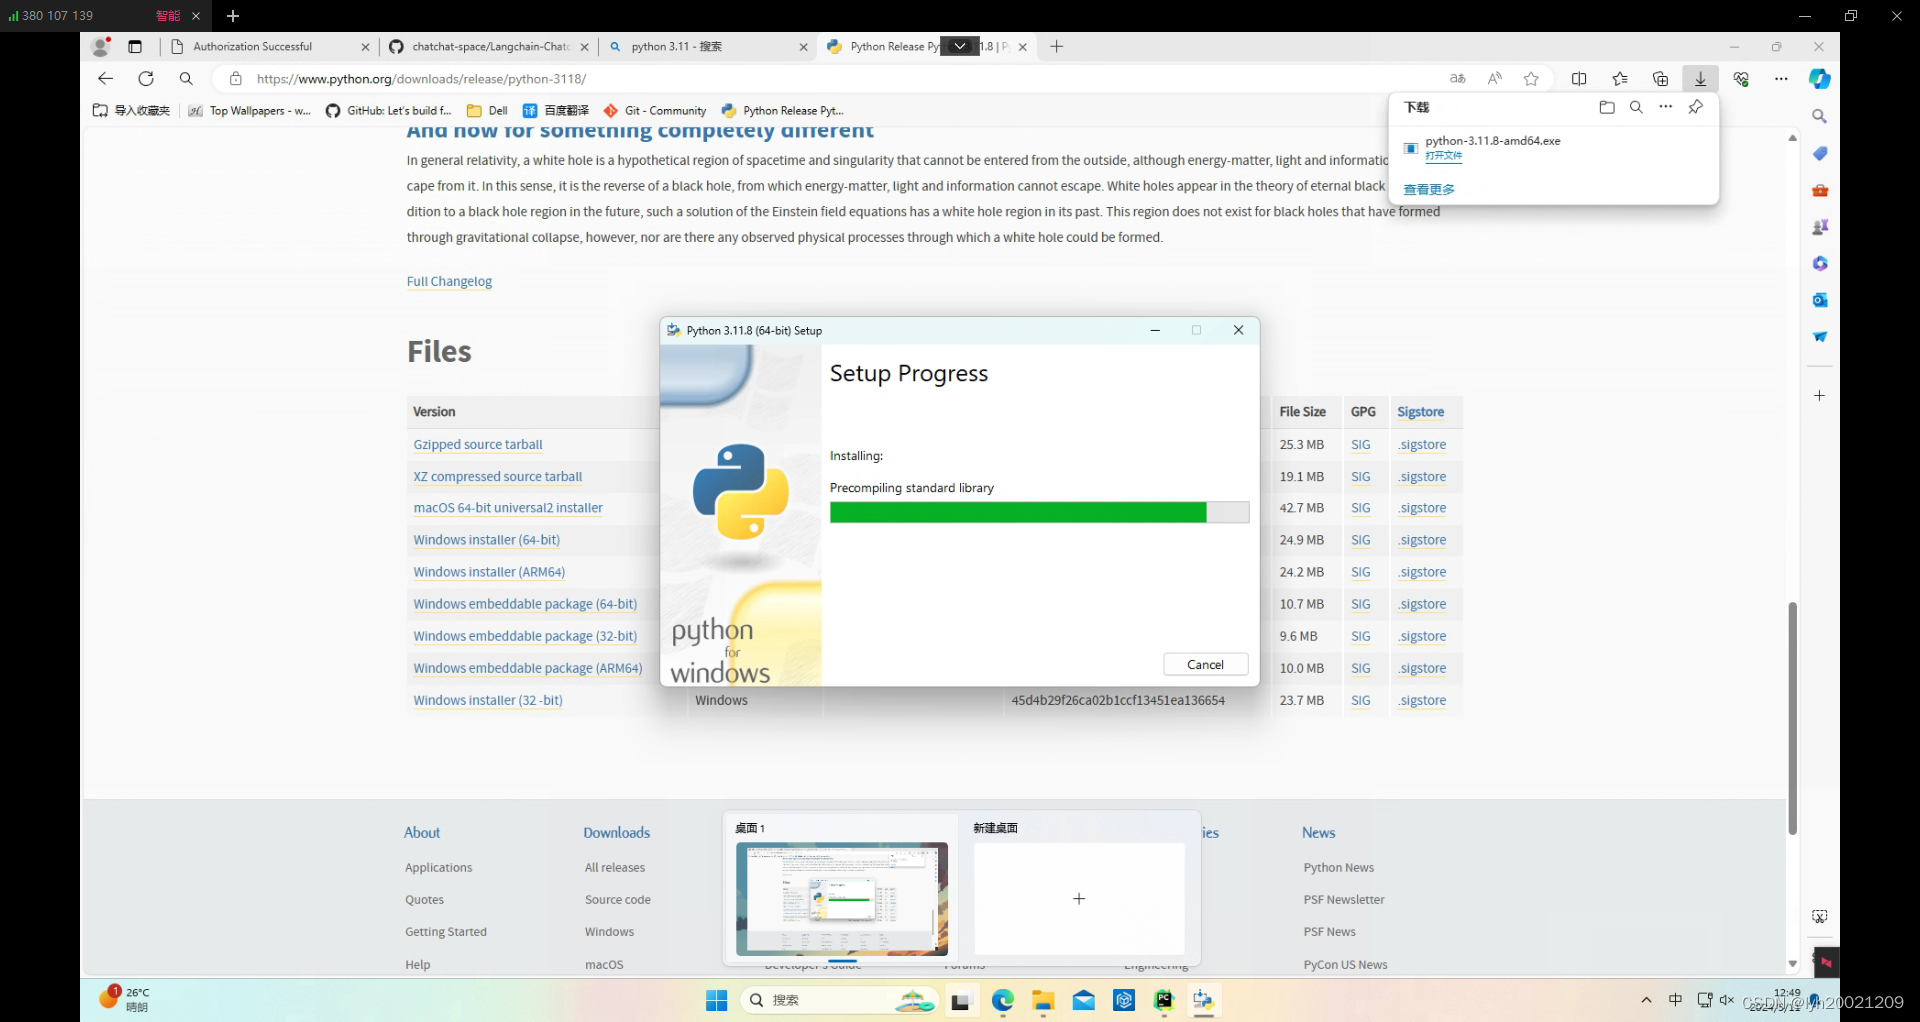Click the weather widget in the taskbar

125,999
